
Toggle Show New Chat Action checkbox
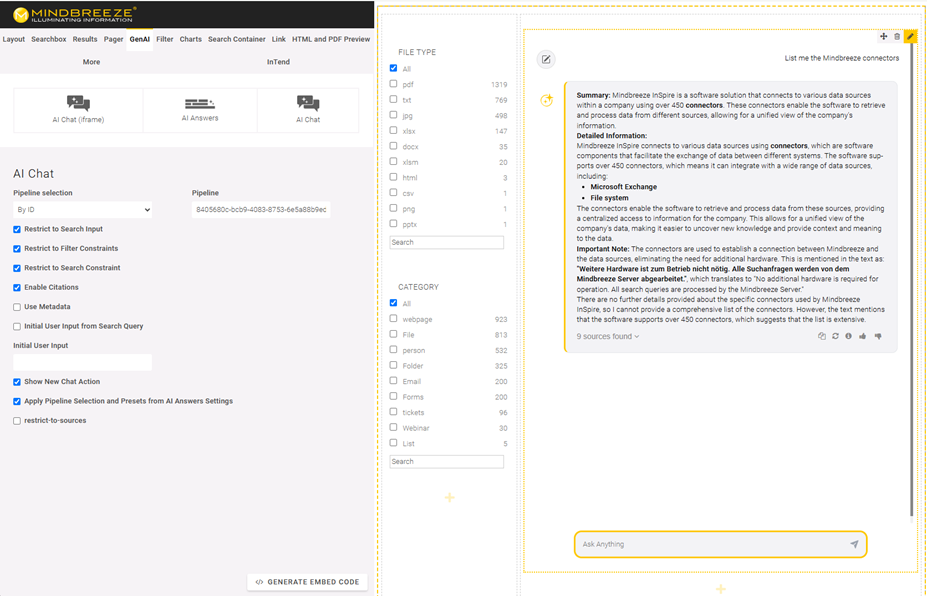[x=17, y=383]
